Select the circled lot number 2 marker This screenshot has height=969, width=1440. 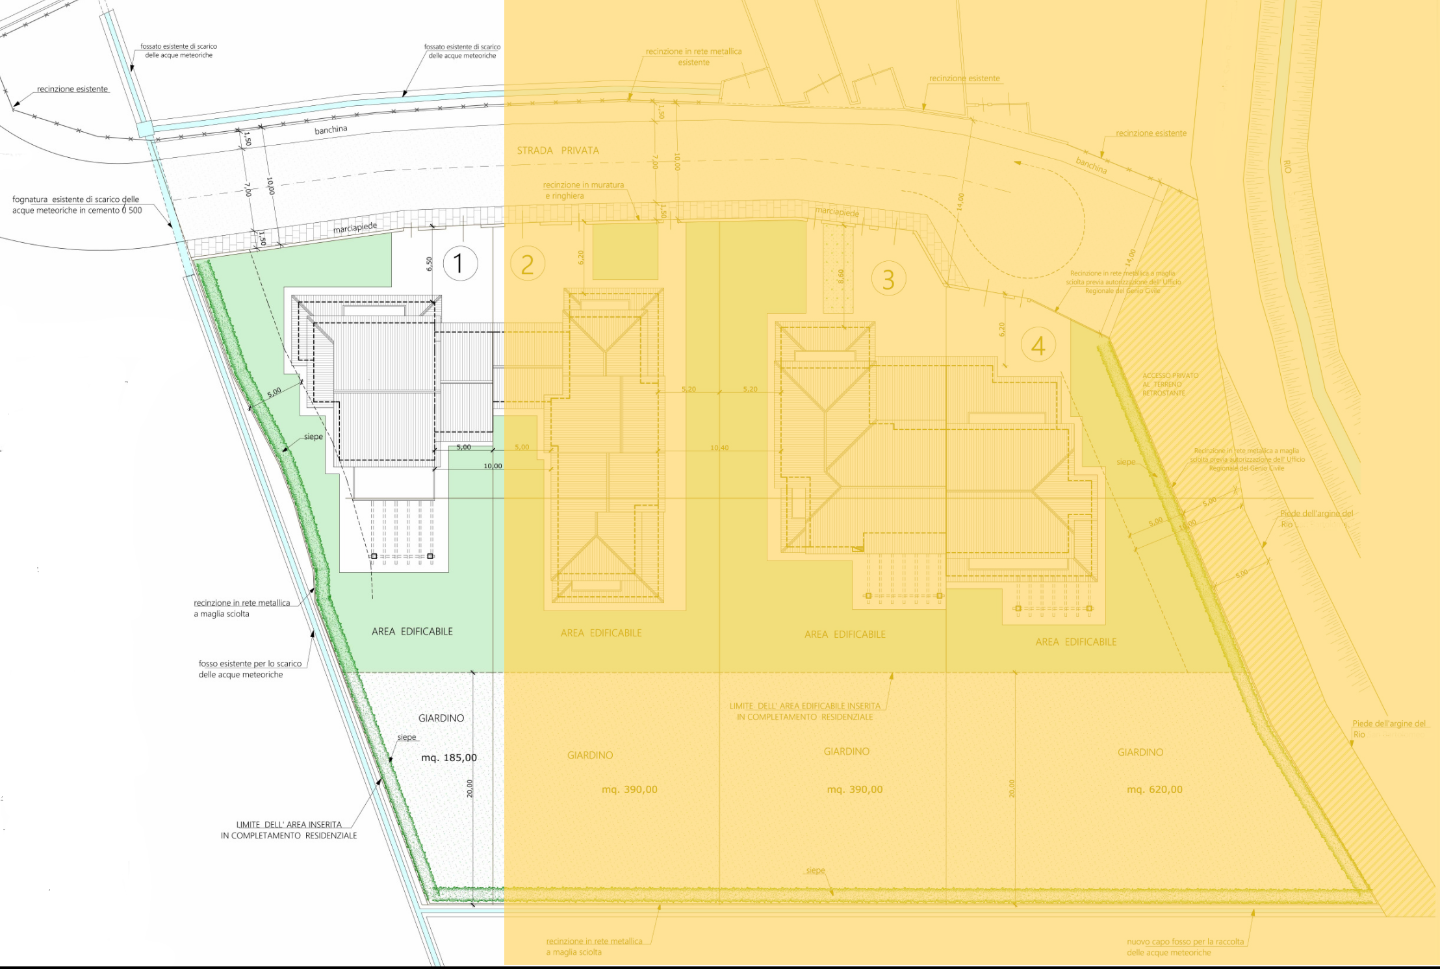coord(527,264)
